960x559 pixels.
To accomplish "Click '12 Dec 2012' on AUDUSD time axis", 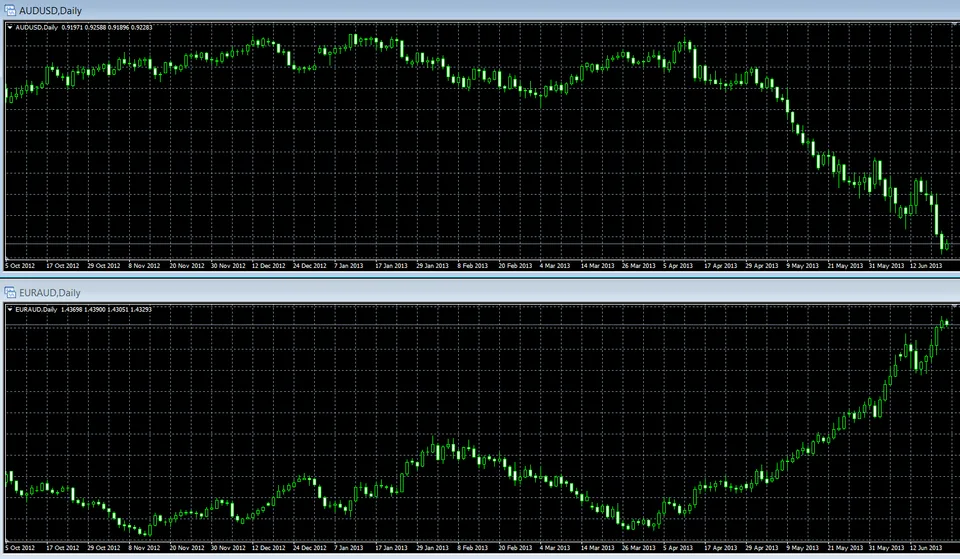I will click(x=269, y=266).
